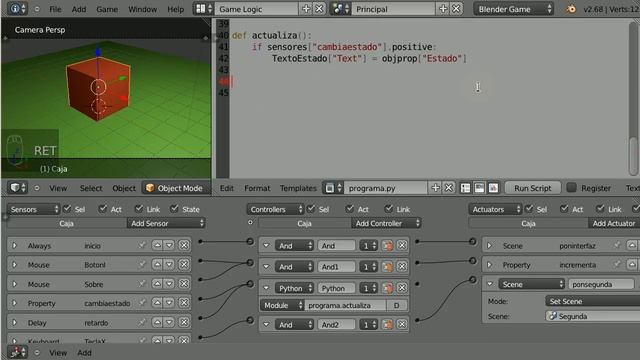Screen dimensions: 640x360
Task: Open the Actuators dropdown menu
Action: click(496, 209)
